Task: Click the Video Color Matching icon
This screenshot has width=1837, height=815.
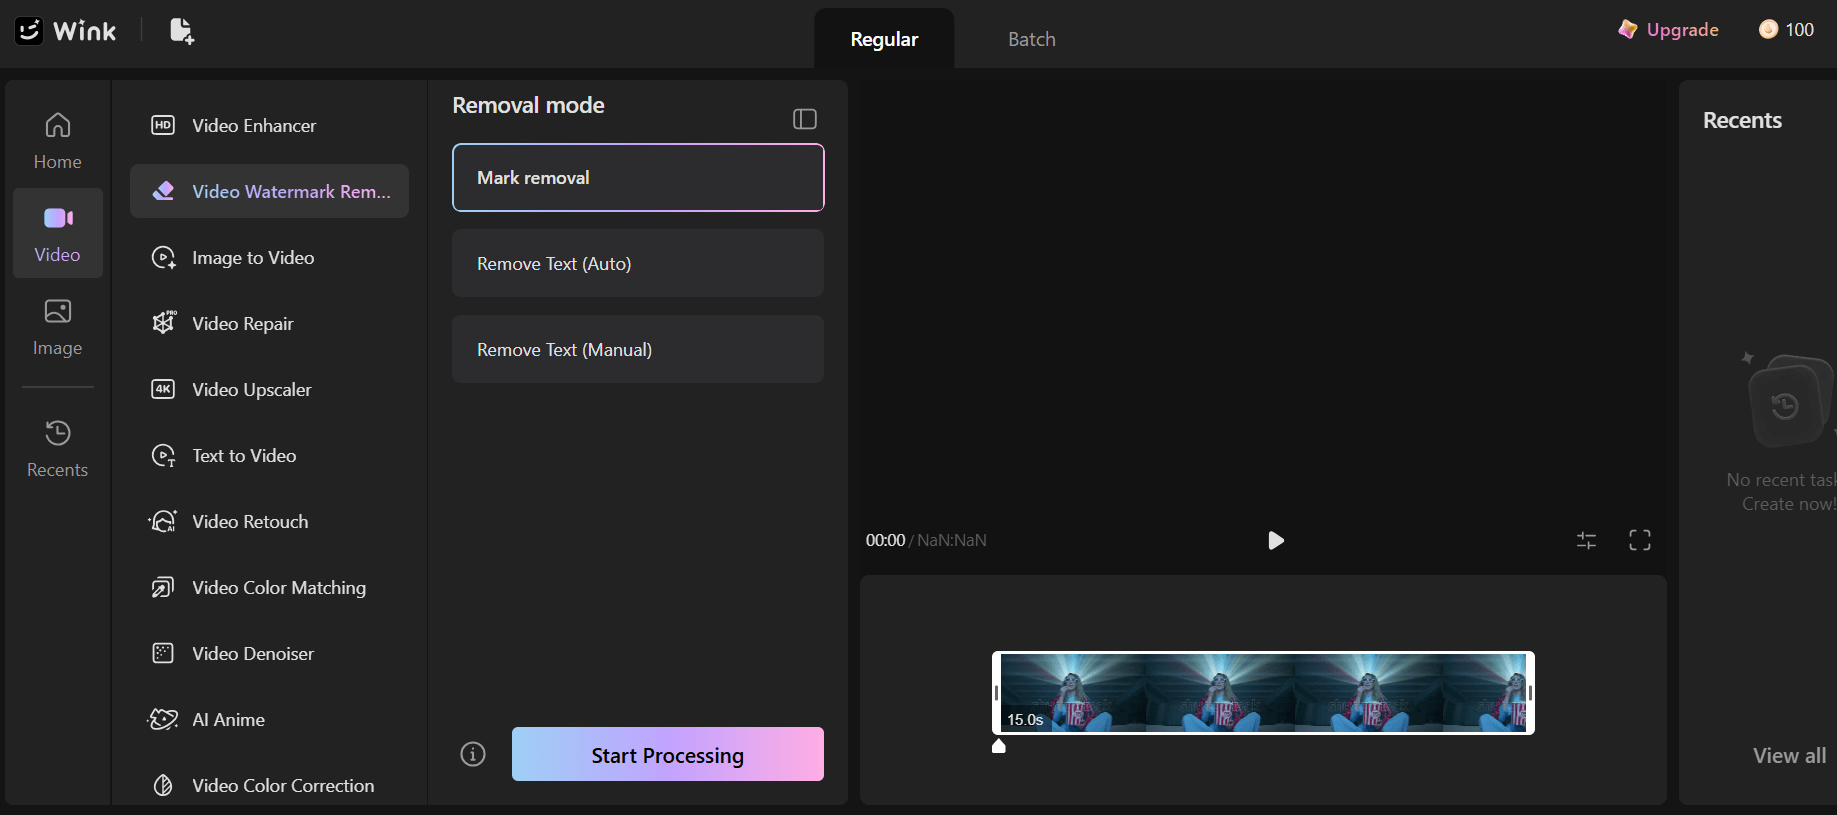Action: [x=163, y=587]
